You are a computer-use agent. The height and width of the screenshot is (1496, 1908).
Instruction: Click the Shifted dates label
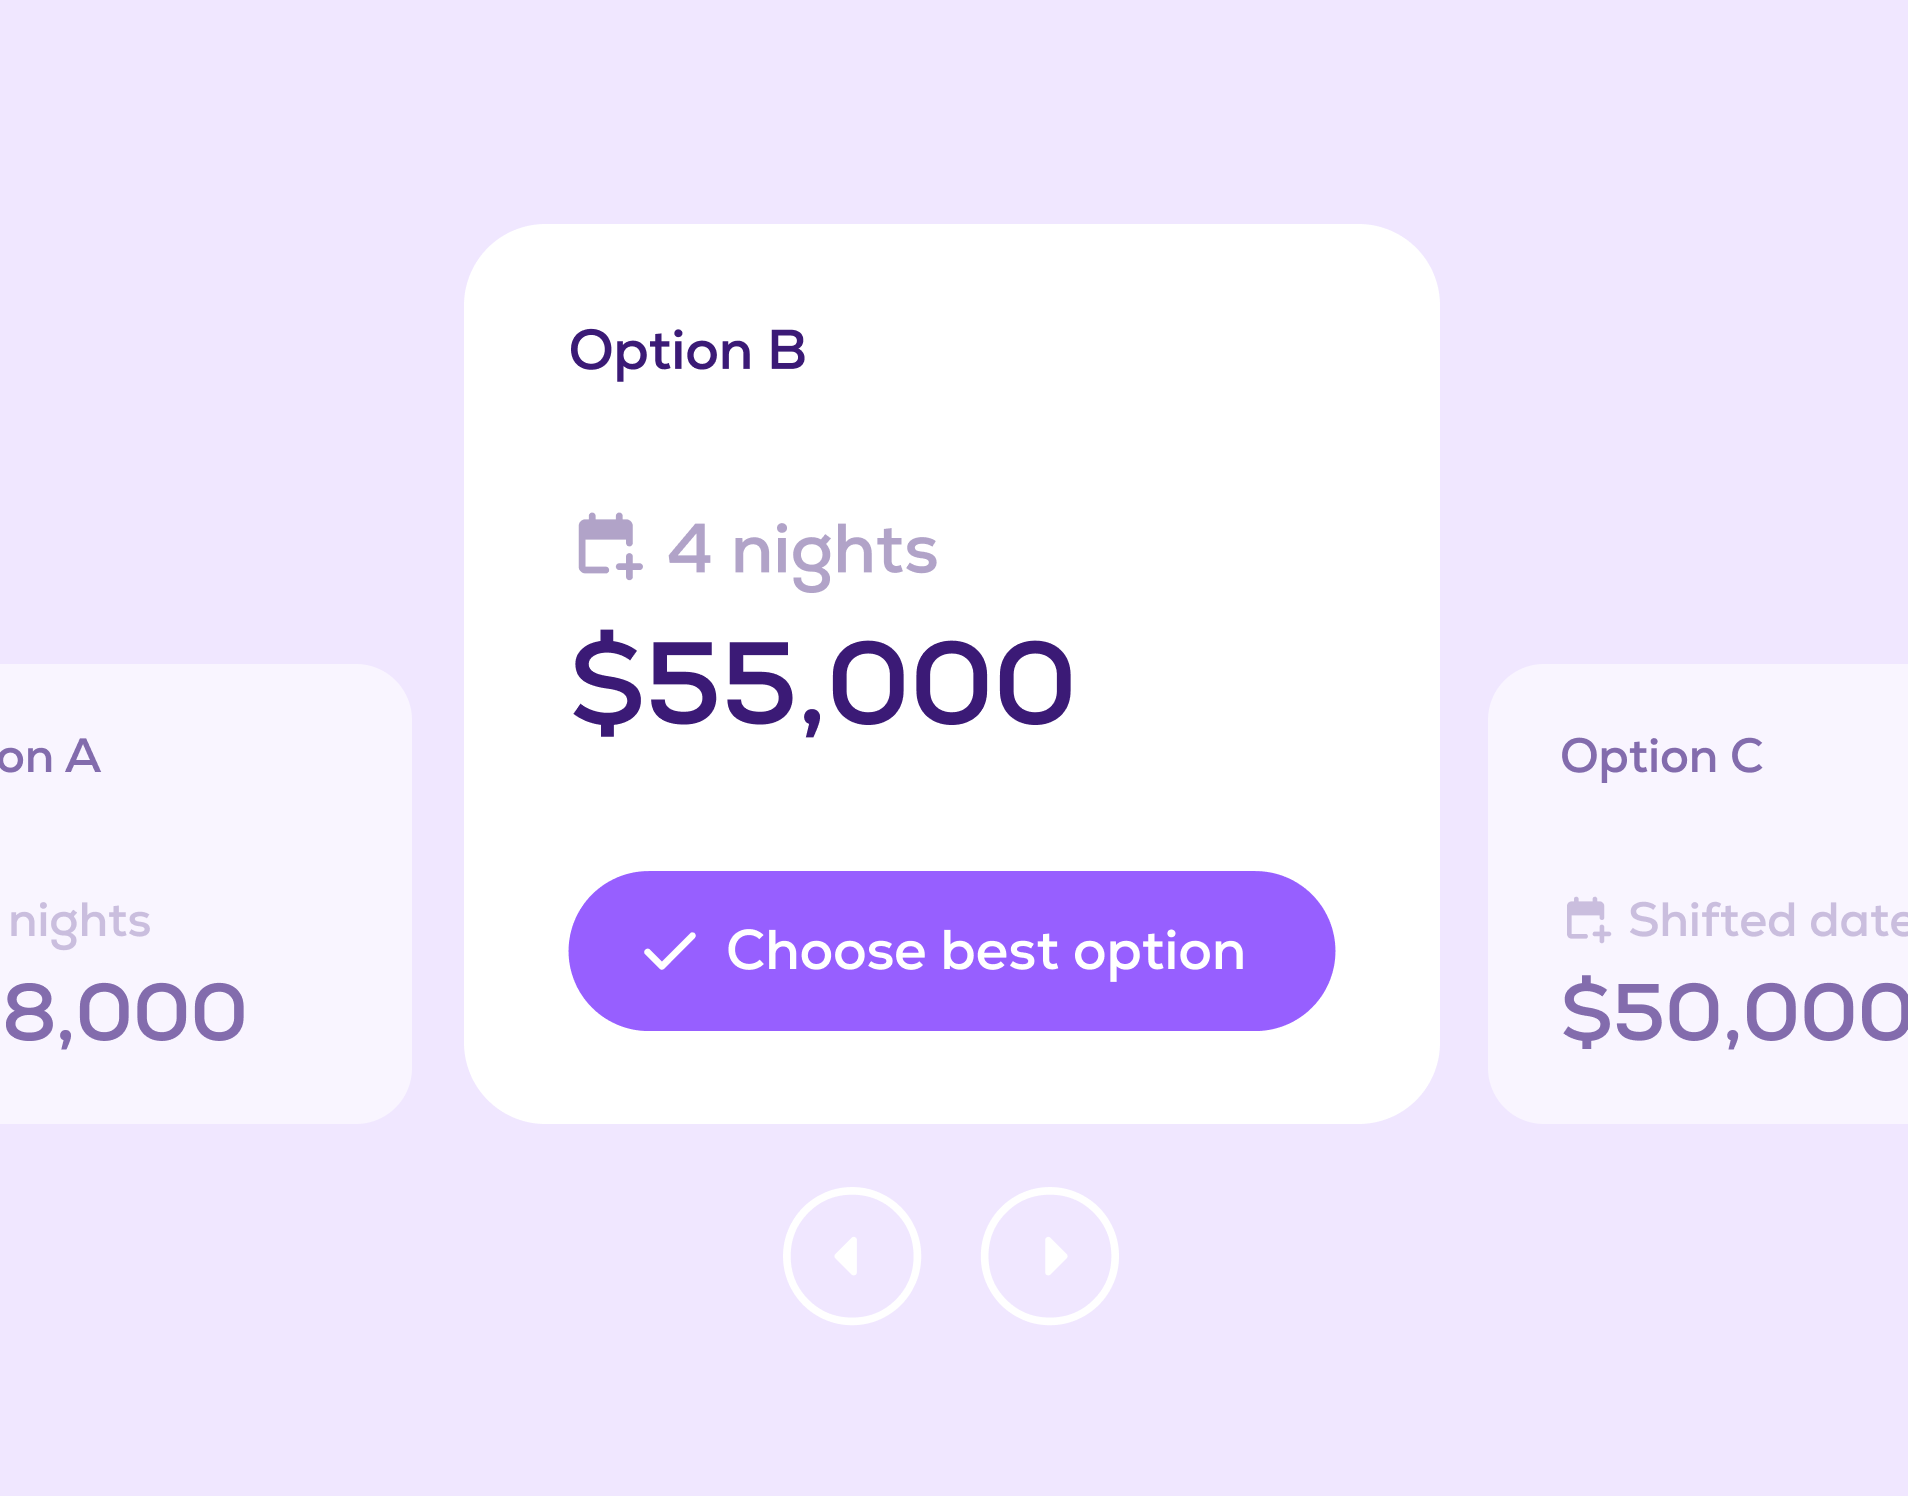pos(1767,920)
